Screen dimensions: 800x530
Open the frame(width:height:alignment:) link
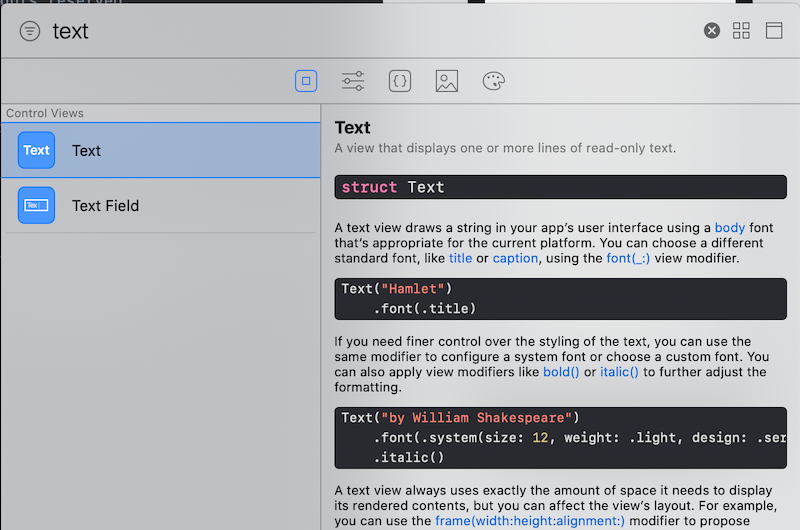530,521
